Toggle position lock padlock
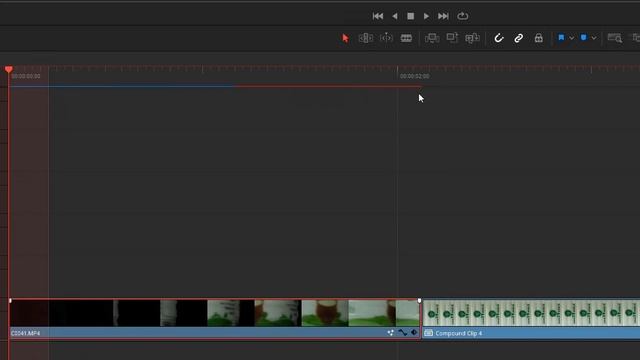The height and width of the screenshot is (360, 640). 538,38
